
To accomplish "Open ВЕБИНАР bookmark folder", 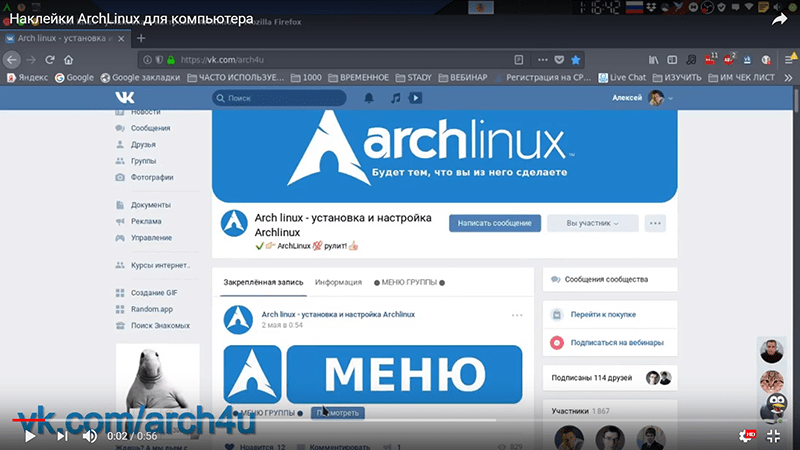I will (x=463, y=78).
